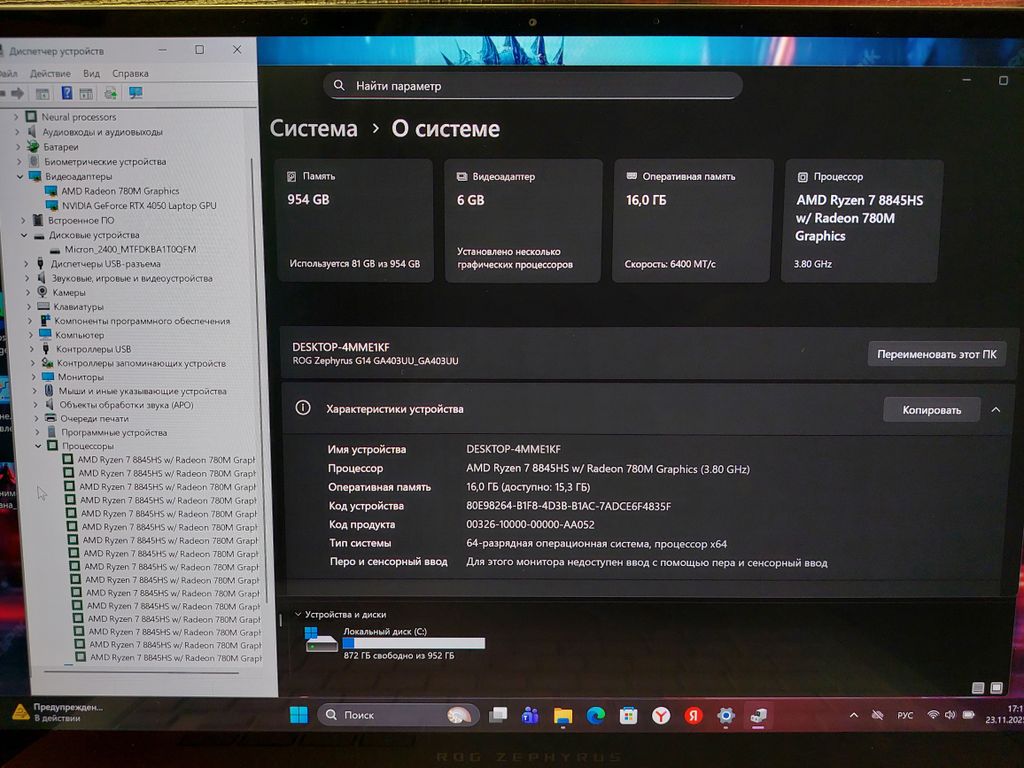Click the Scan for hardware changes monitor icon
This screenshot has height=768, width=1024.
(136, 93)
